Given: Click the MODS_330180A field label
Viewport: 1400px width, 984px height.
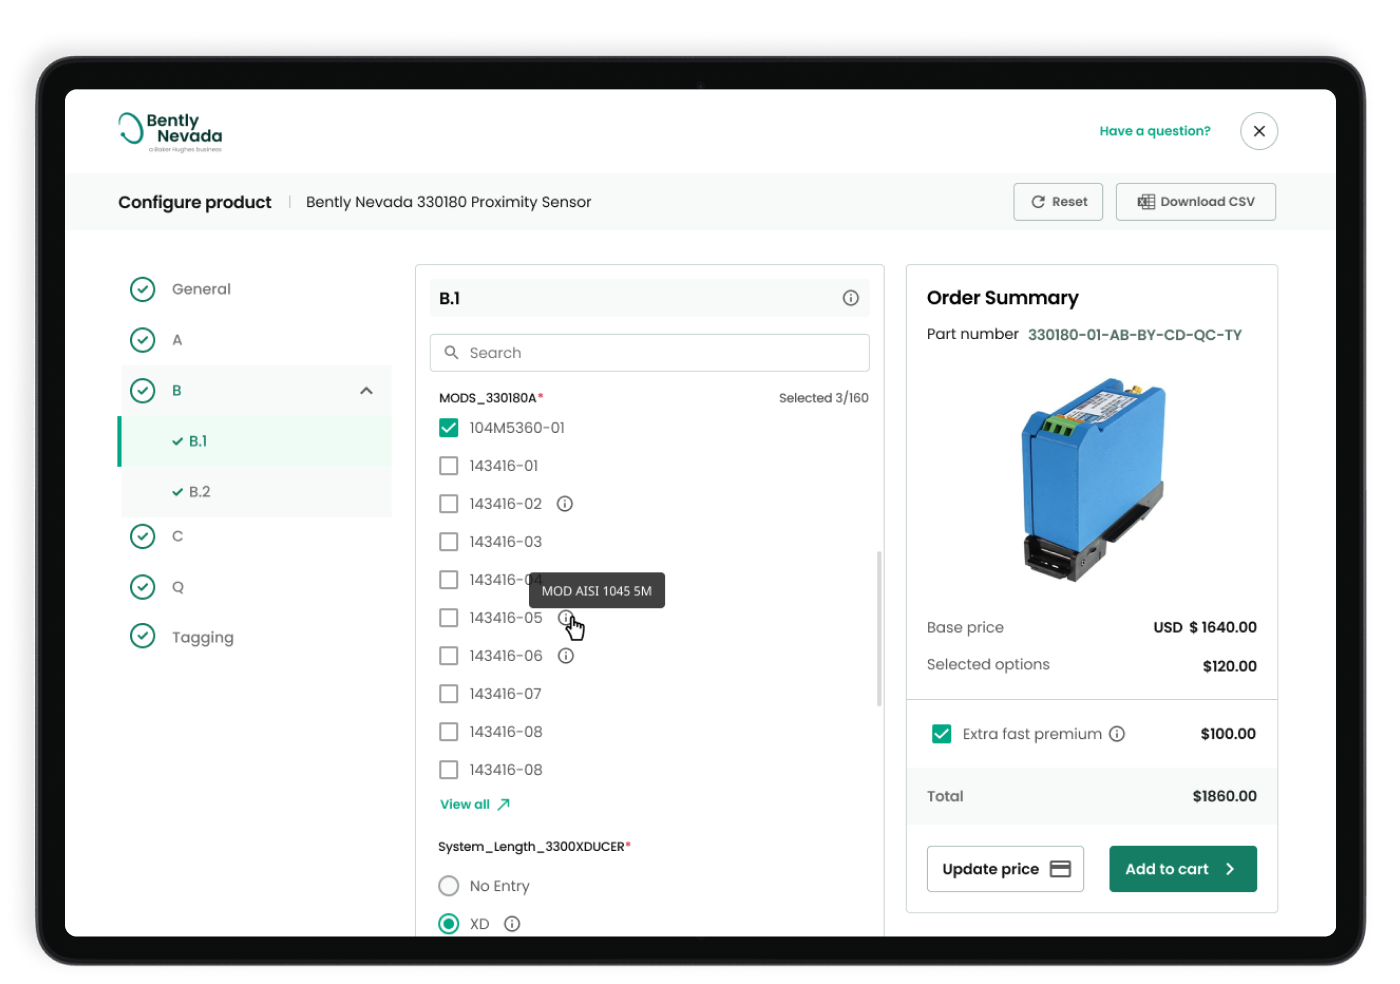Looking at the screenshot, I should click(491, 398).
